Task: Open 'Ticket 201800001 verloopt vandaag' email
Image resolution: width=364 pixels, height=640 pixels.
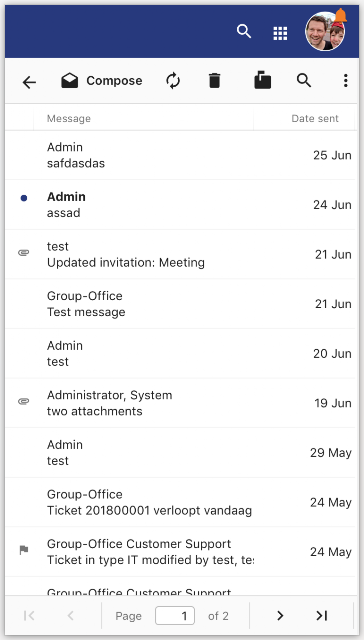Action: [180, 502]
